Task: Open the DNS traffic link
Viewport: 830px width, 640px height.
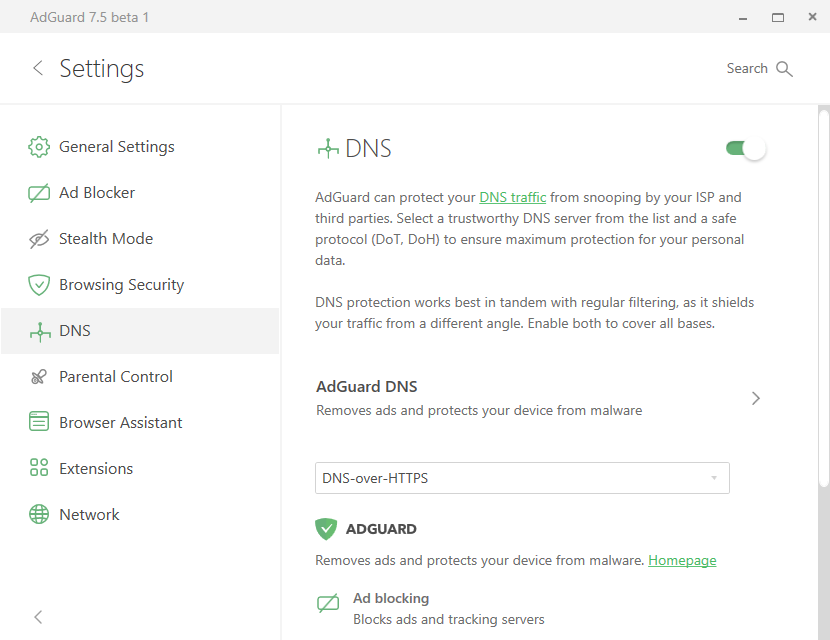Action: tap(512, 197)
